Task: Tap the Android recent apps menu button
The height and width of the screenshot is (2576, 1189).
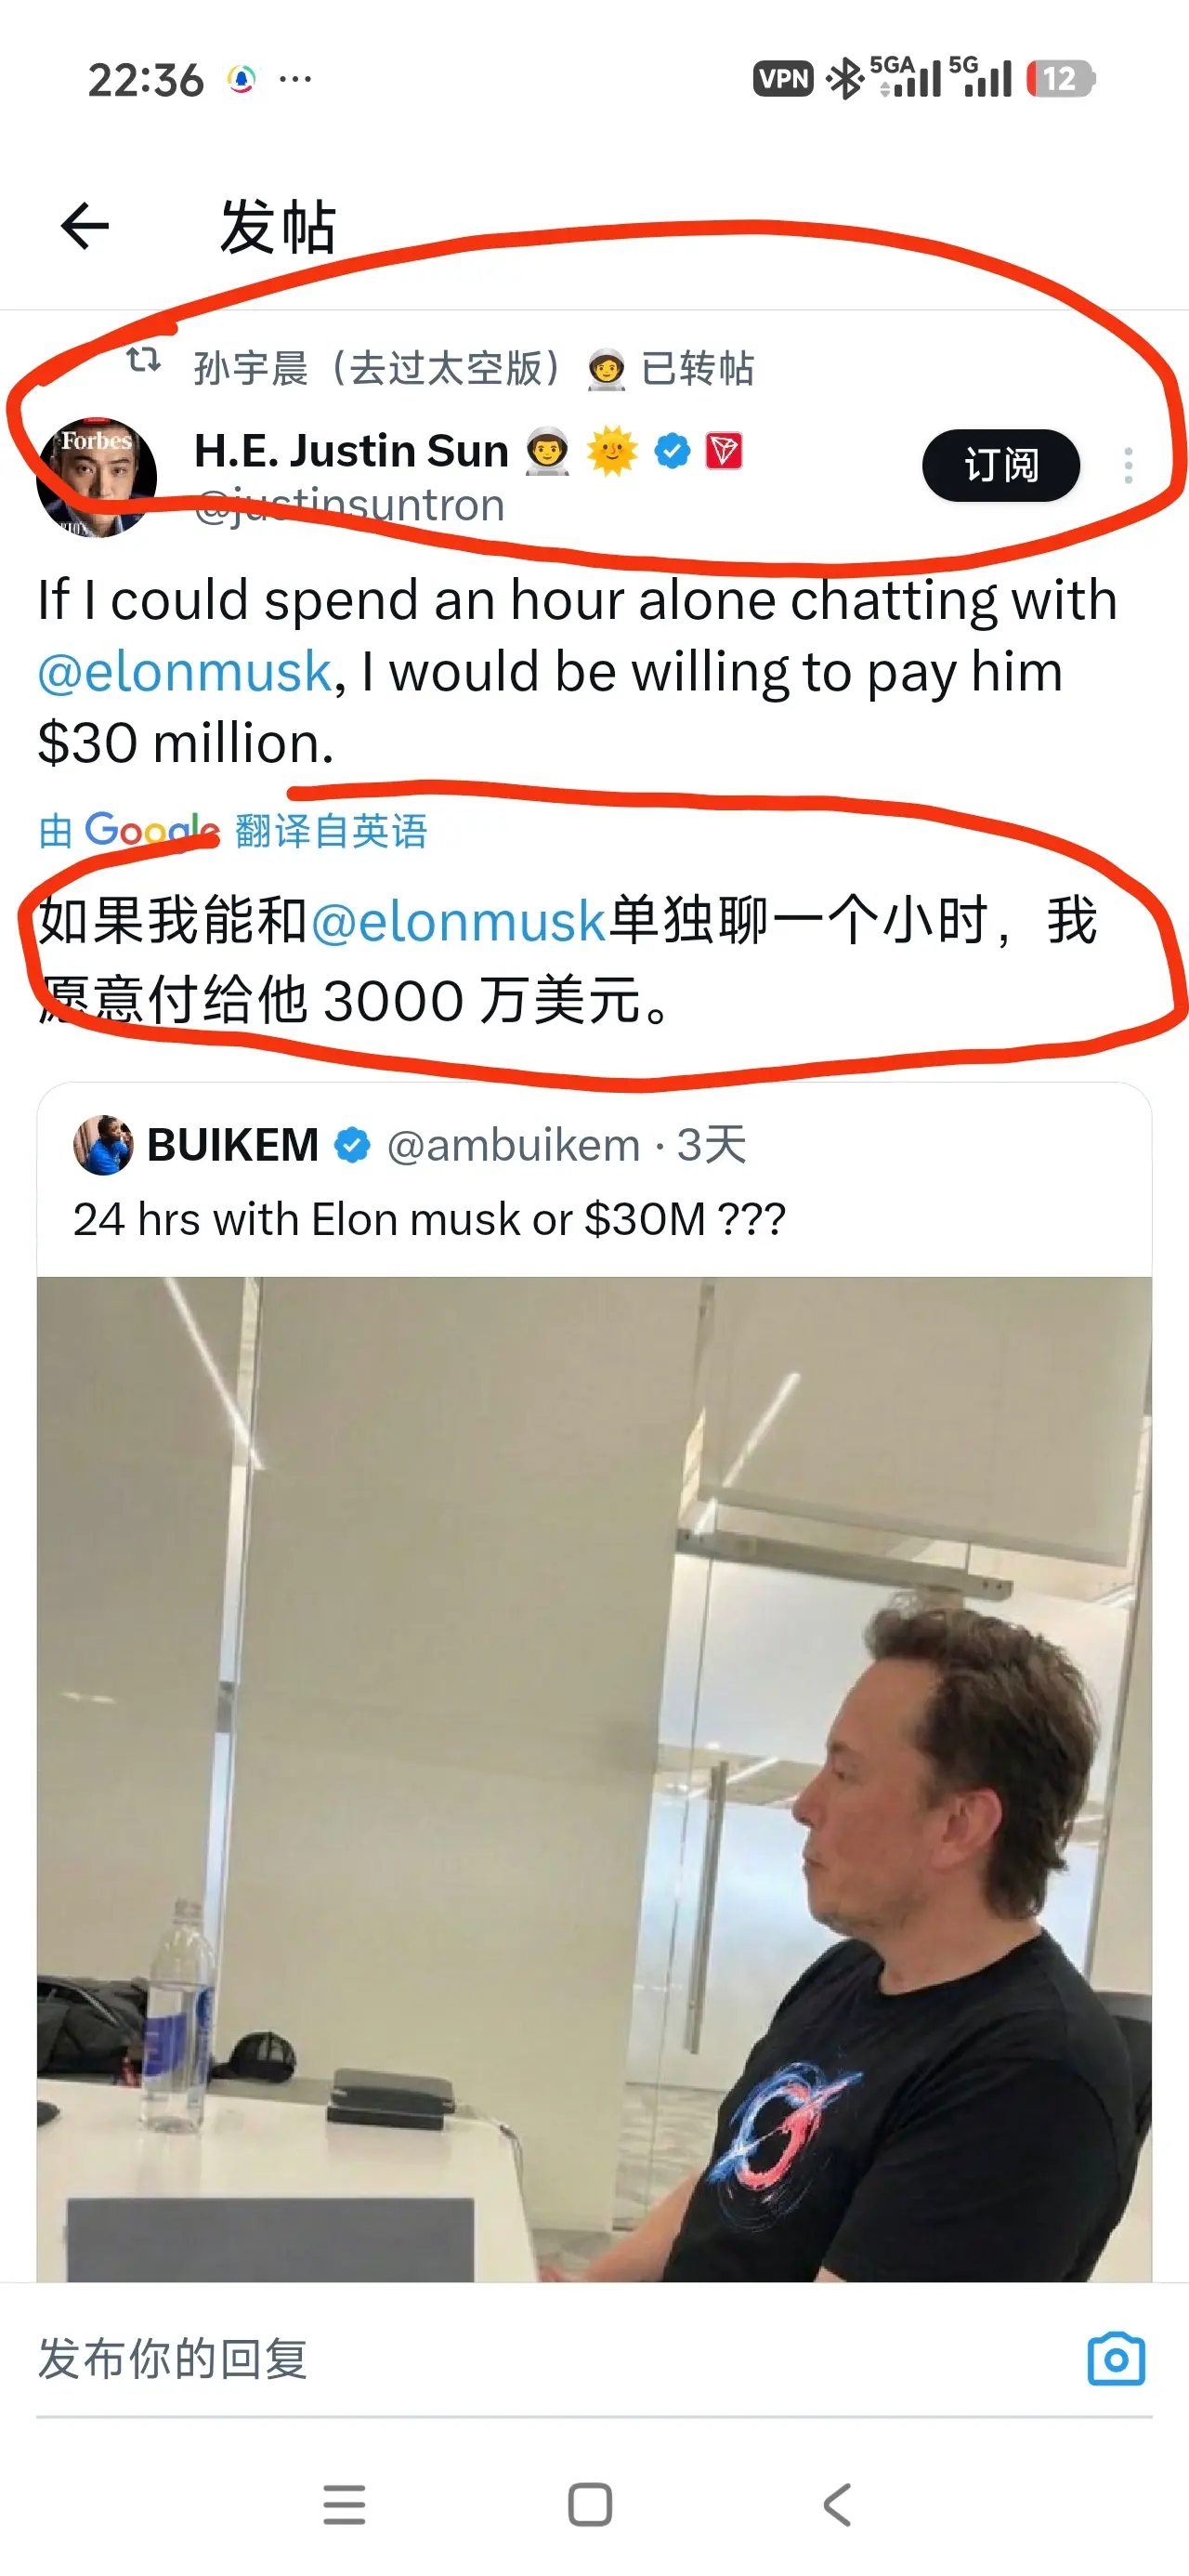Action: click(x=344, y=2504)
